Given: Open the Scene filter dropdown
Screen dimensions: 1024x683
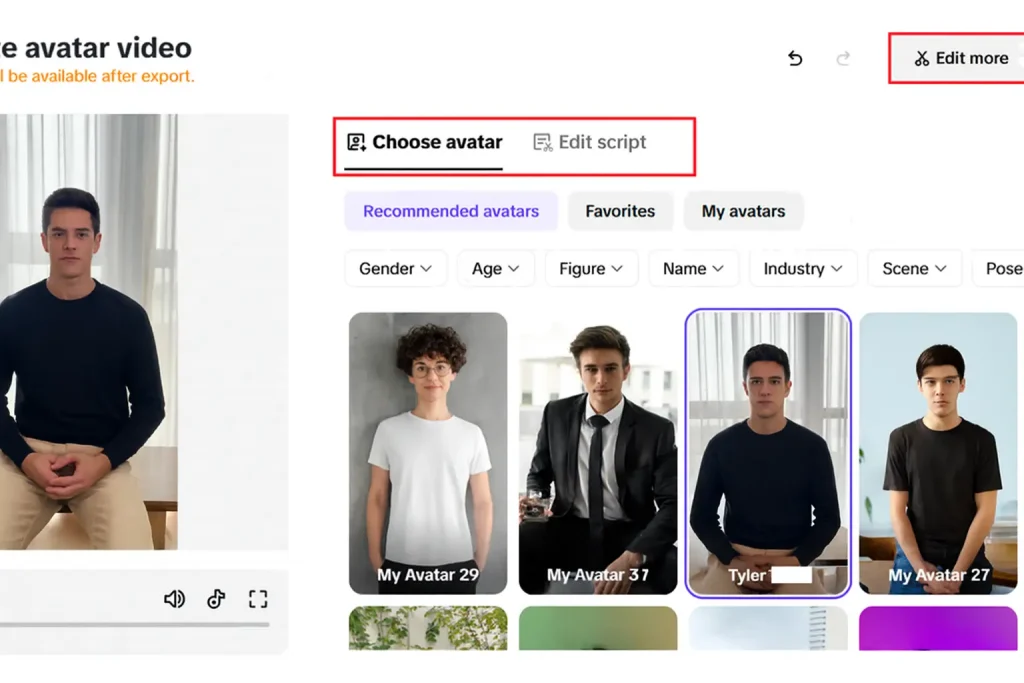Looking at the screenshot, I should coord(914,268).
